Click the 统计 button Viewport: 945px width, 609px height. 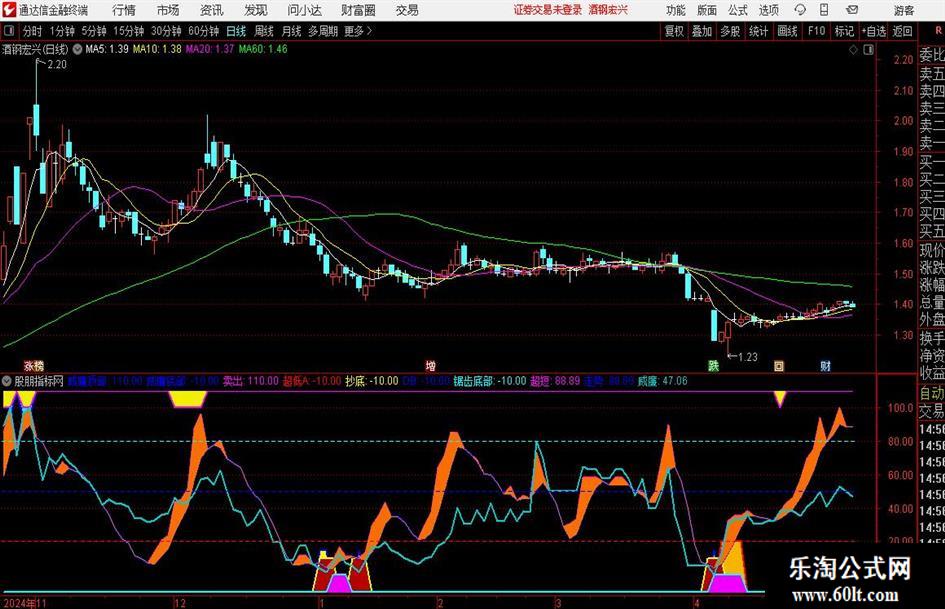(x=758, y=31)
